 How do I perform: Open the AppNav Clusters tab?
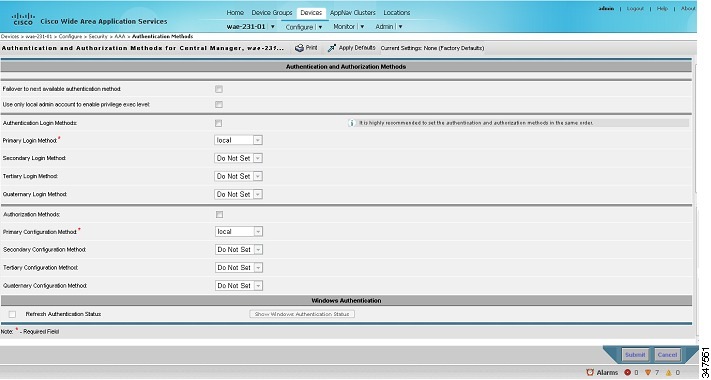352,13
